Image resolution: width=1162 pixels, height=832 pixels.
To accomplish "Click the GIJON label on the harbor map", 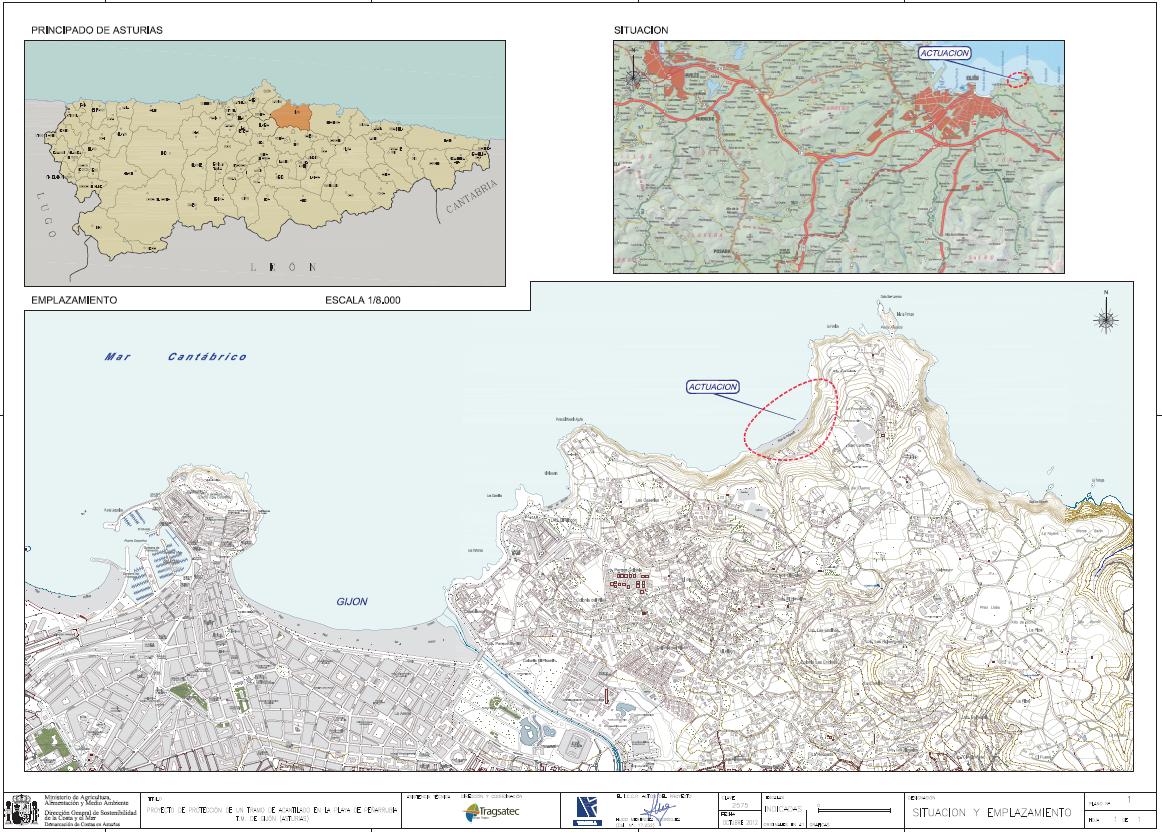I will 350,601.
